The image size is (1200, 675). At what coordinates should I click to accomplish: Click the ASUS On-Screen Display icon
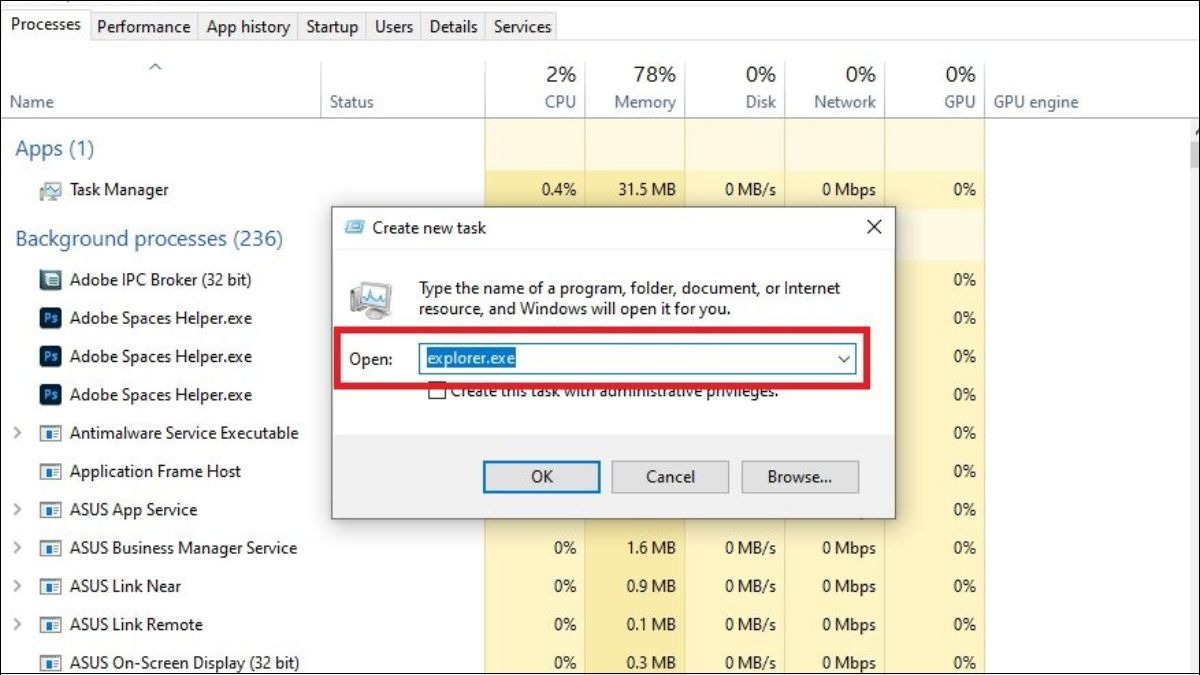(x=50, y=663)
